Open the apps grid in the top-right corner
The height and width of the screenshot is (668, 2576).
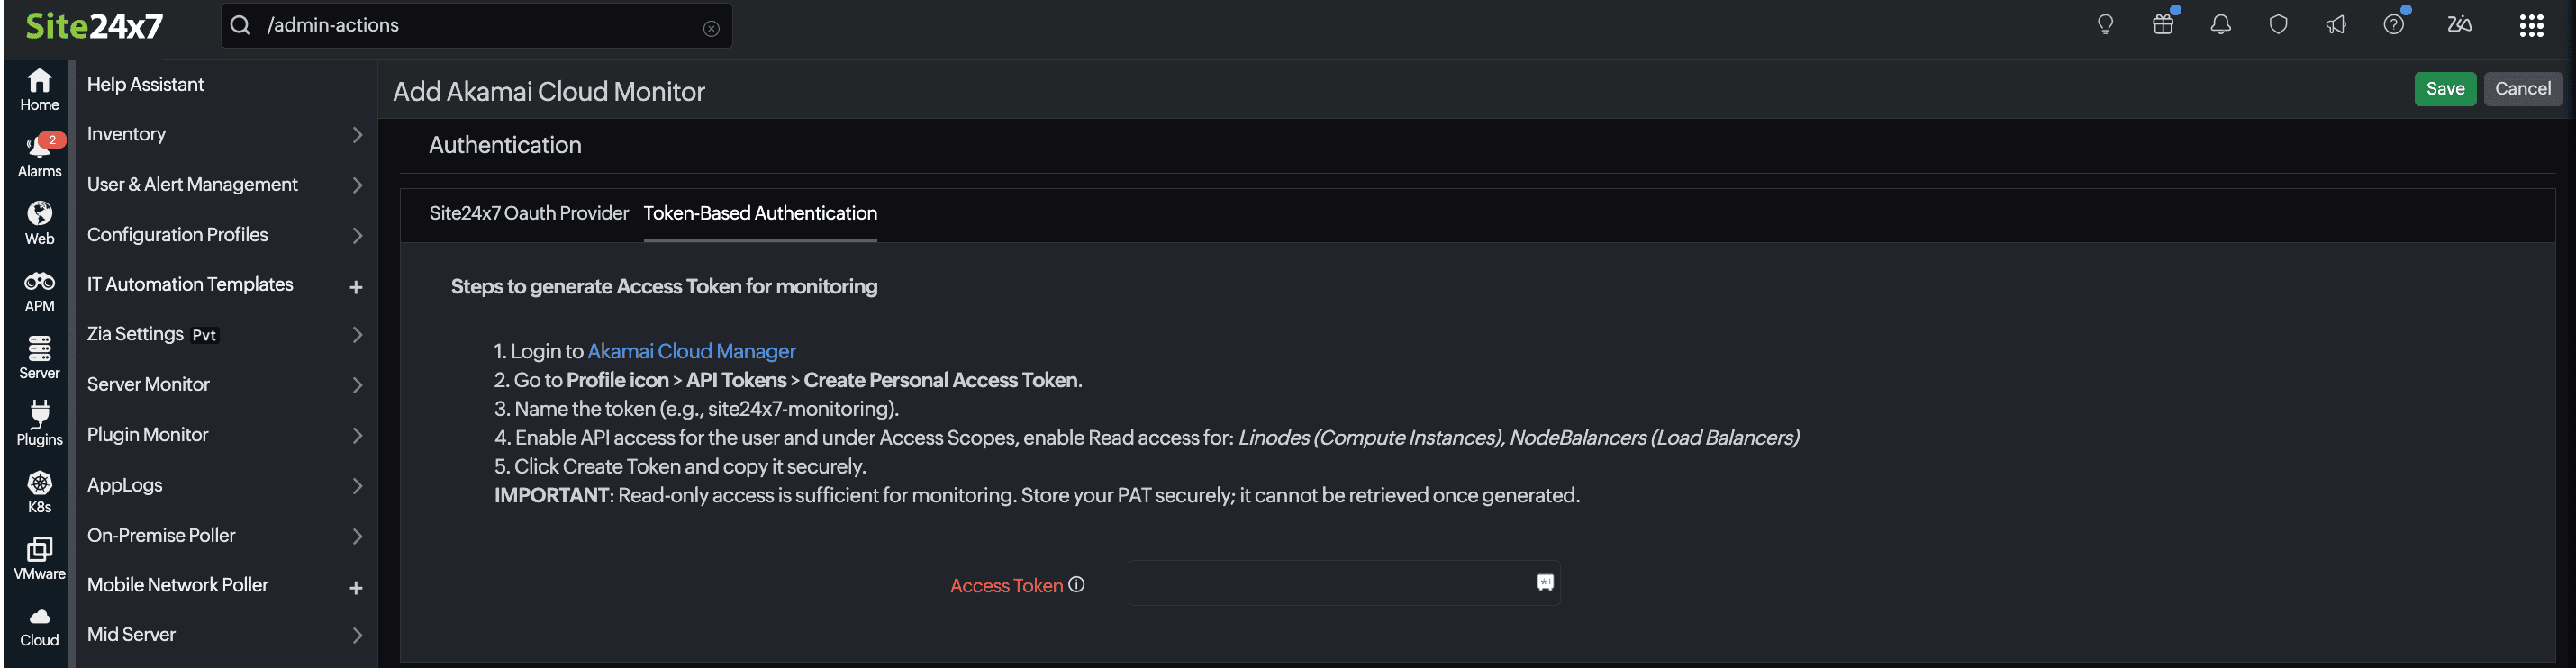pyautogui.click(x=2533, y=24)
